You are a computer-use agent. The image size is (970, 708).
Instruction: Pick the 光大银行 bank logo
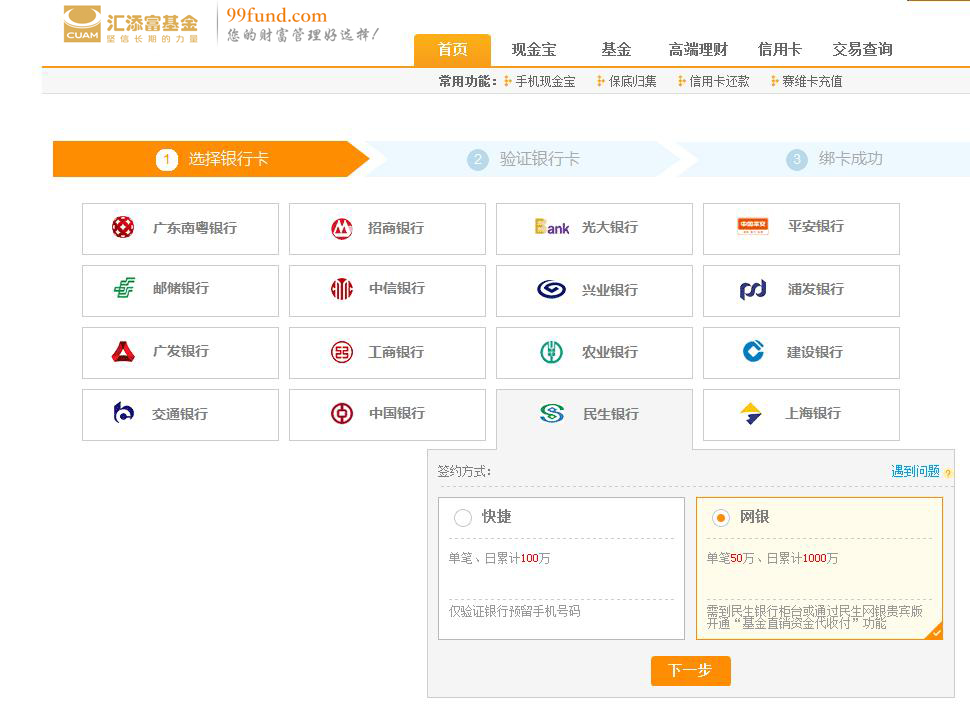[x=551, y=227]
